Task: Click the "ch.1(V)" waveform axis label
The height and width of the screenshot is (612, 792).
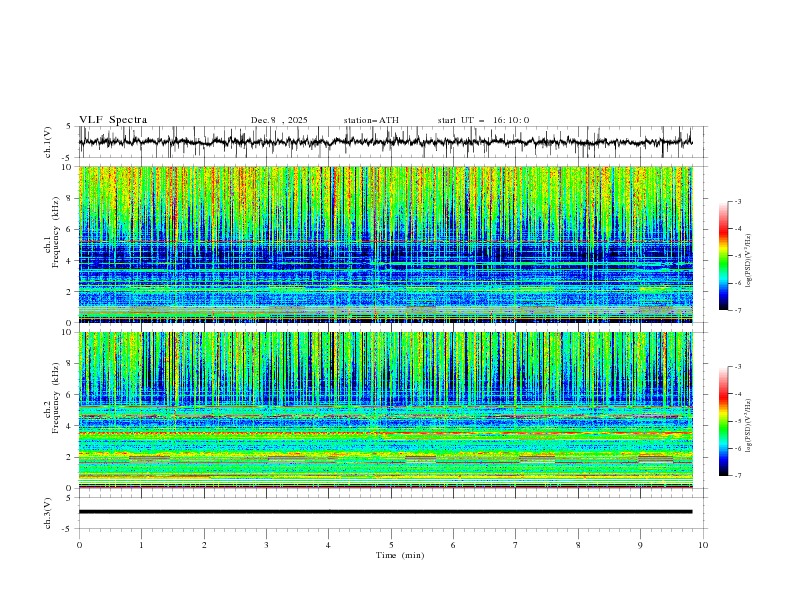Action: coord(48,142)
